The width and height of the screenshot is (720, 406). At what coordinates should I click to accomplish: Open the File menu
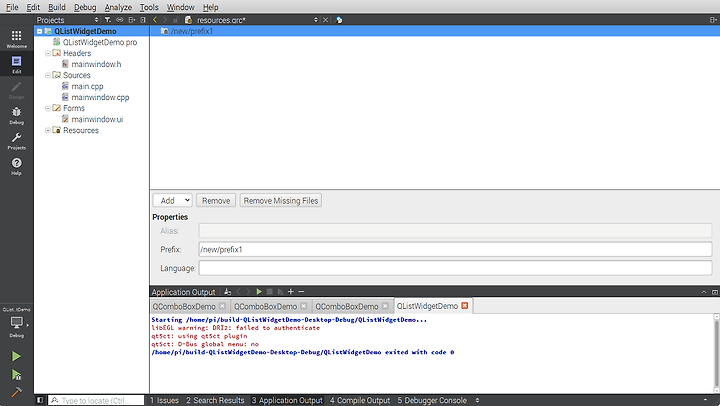(12, 7)
